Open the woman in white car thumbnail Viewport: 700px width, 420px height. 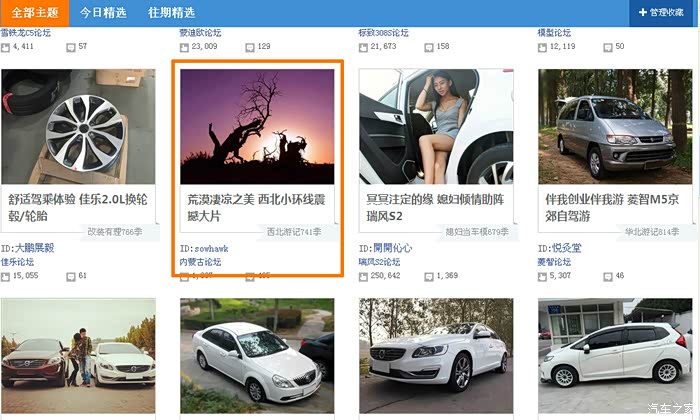[436, 126]
